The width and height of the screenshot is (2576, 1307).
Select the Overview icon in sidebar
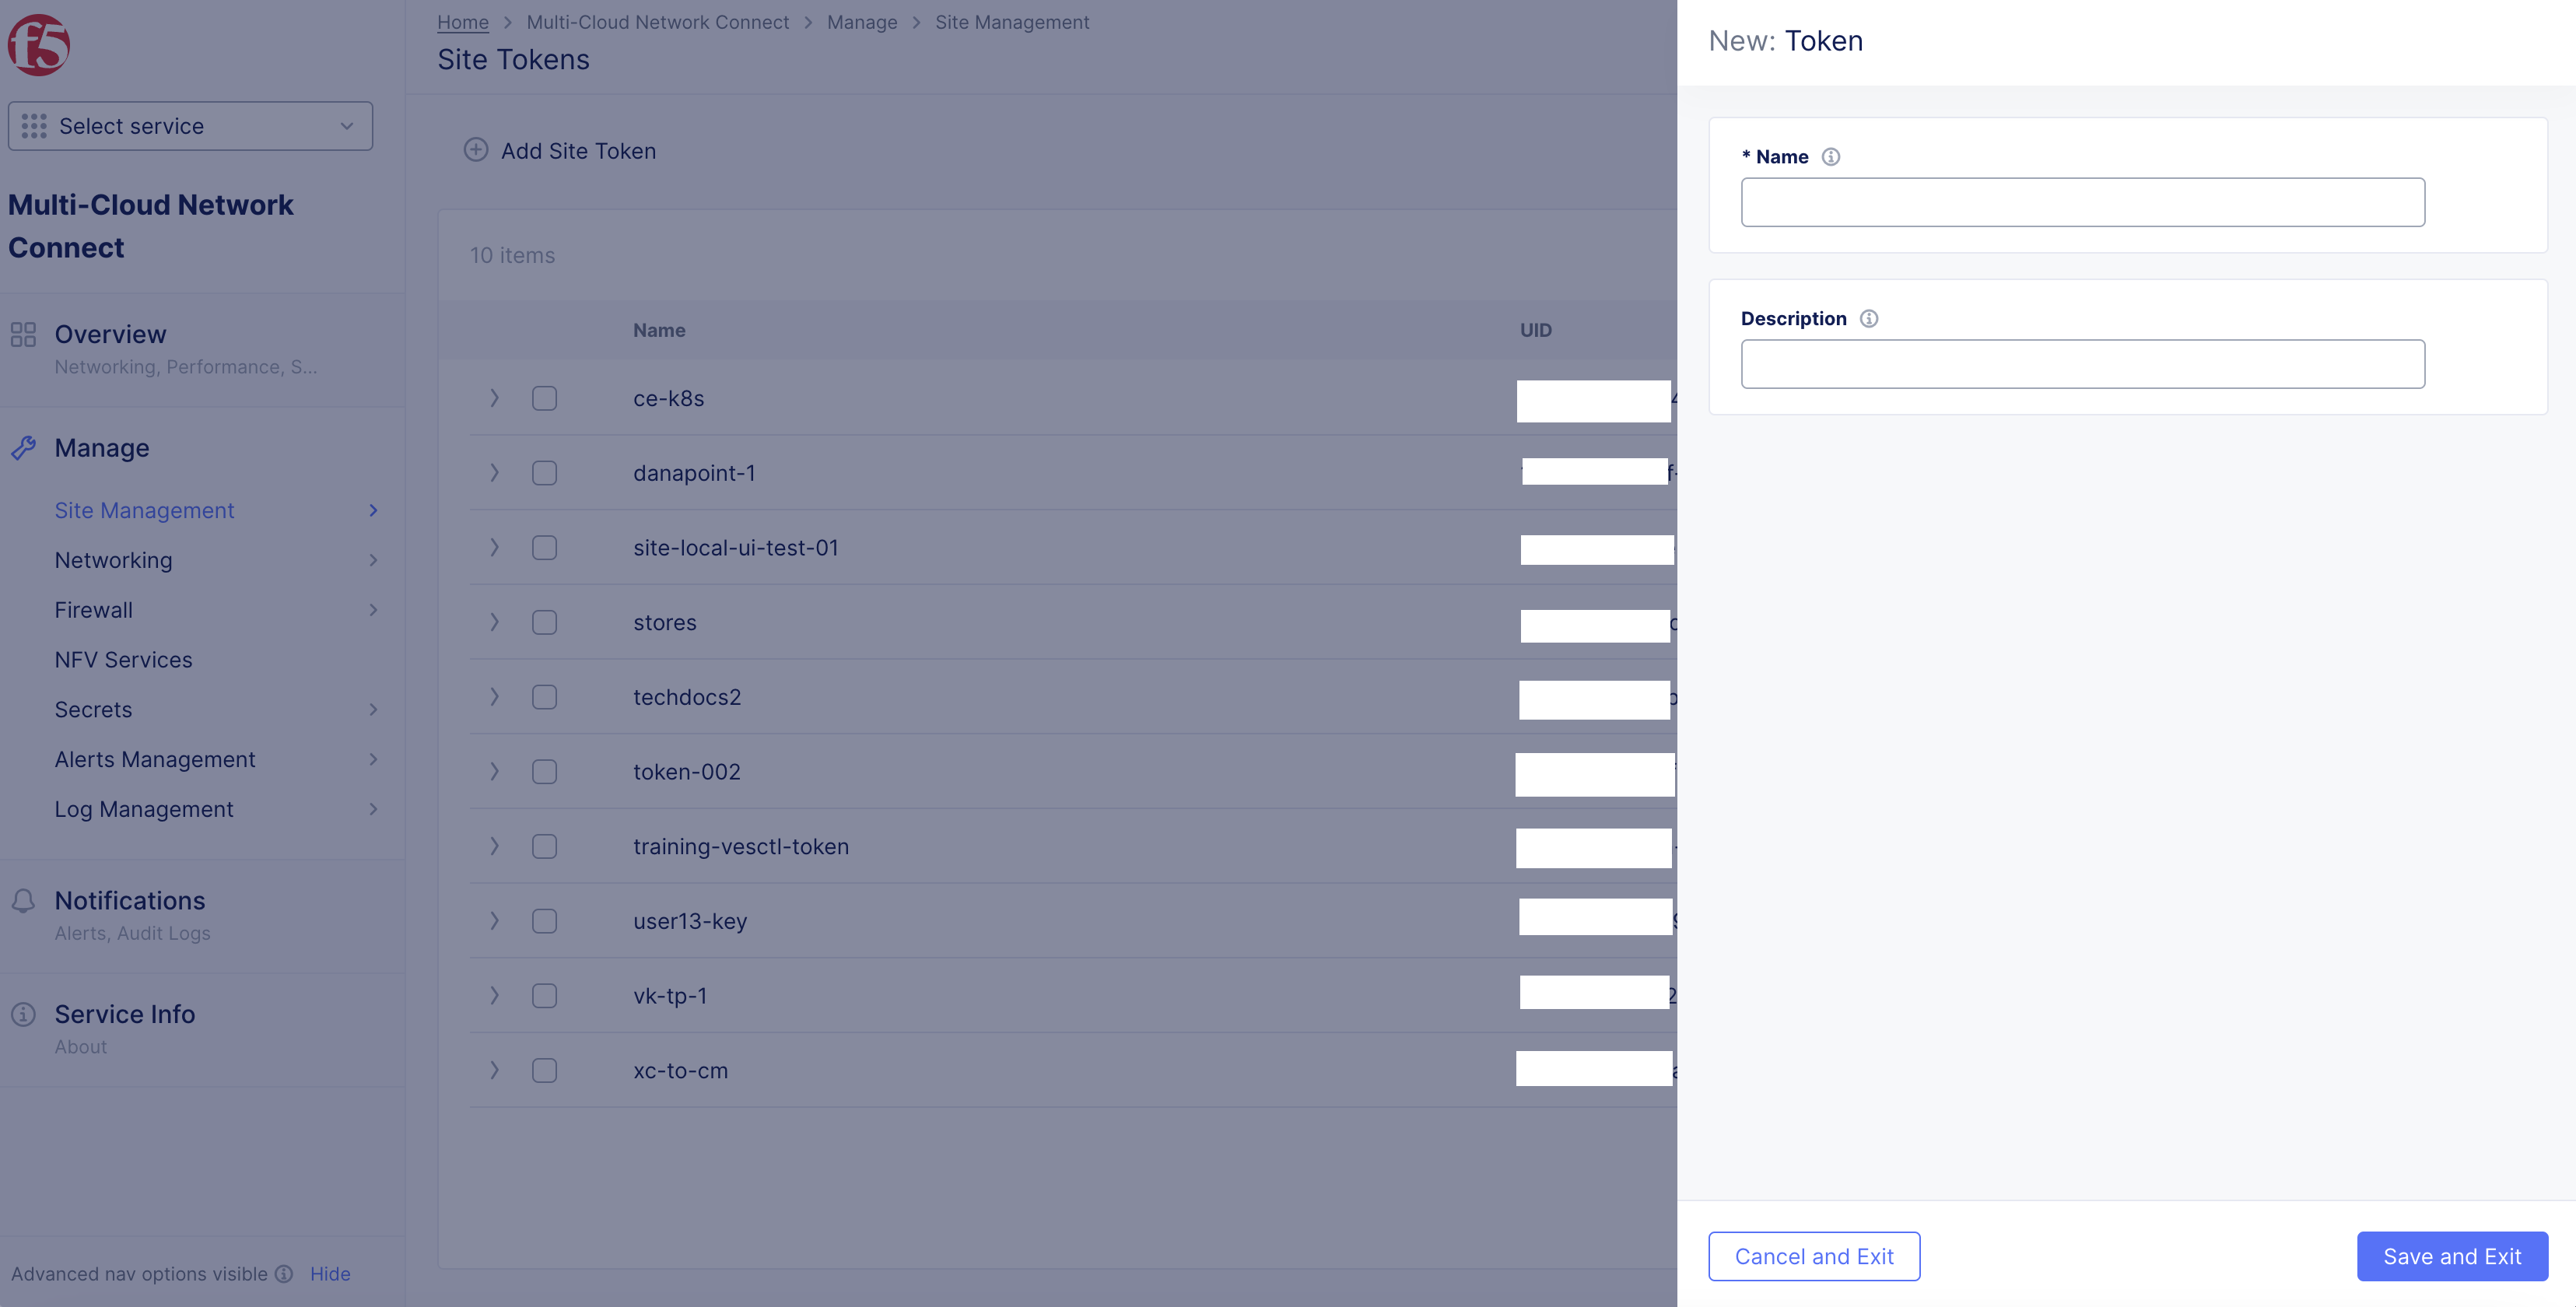23,334
